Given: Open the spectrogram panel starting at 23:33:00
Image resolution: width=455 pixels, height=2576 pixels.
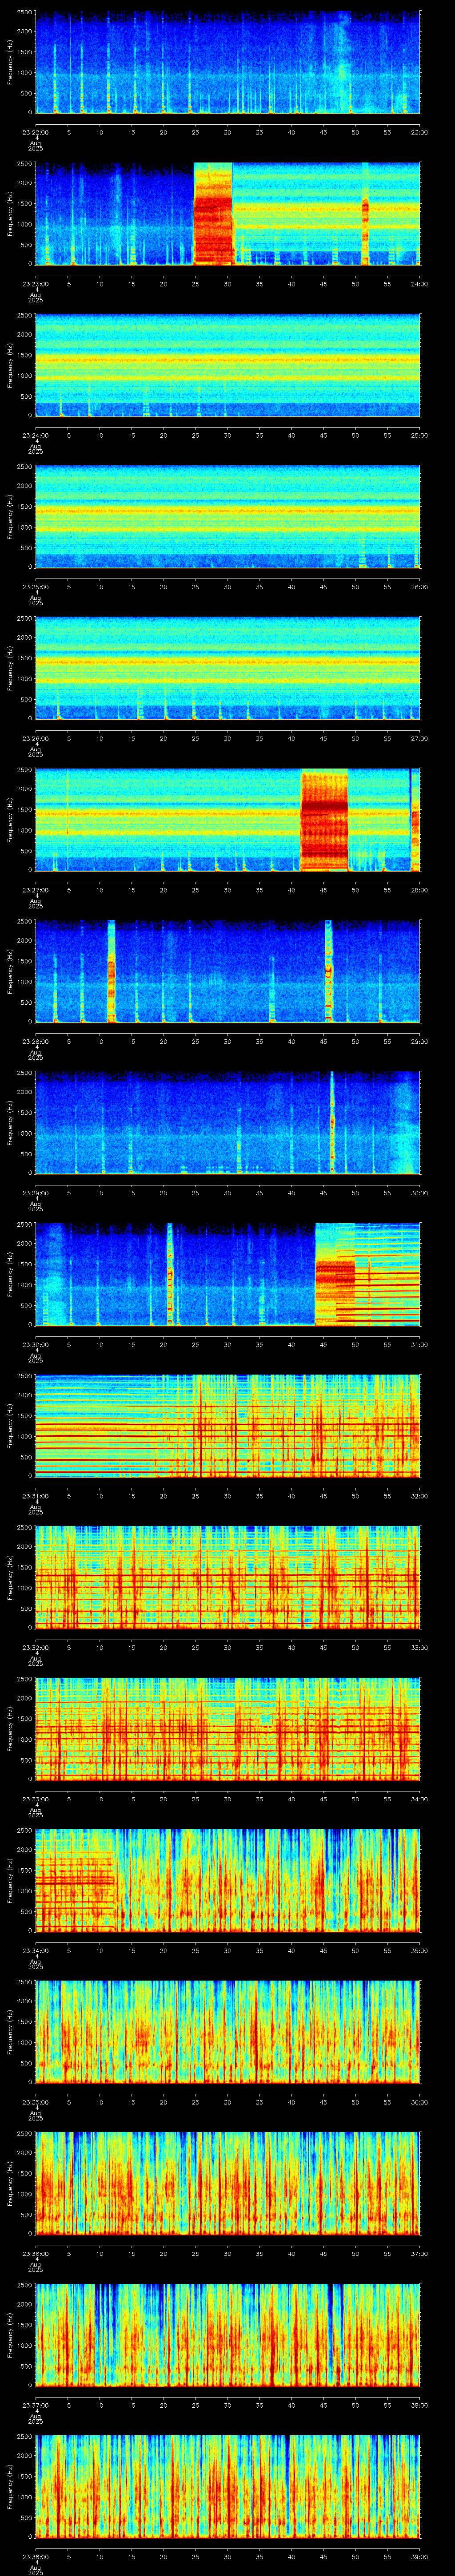Looking at the screenshot, I should [228, 1729].
